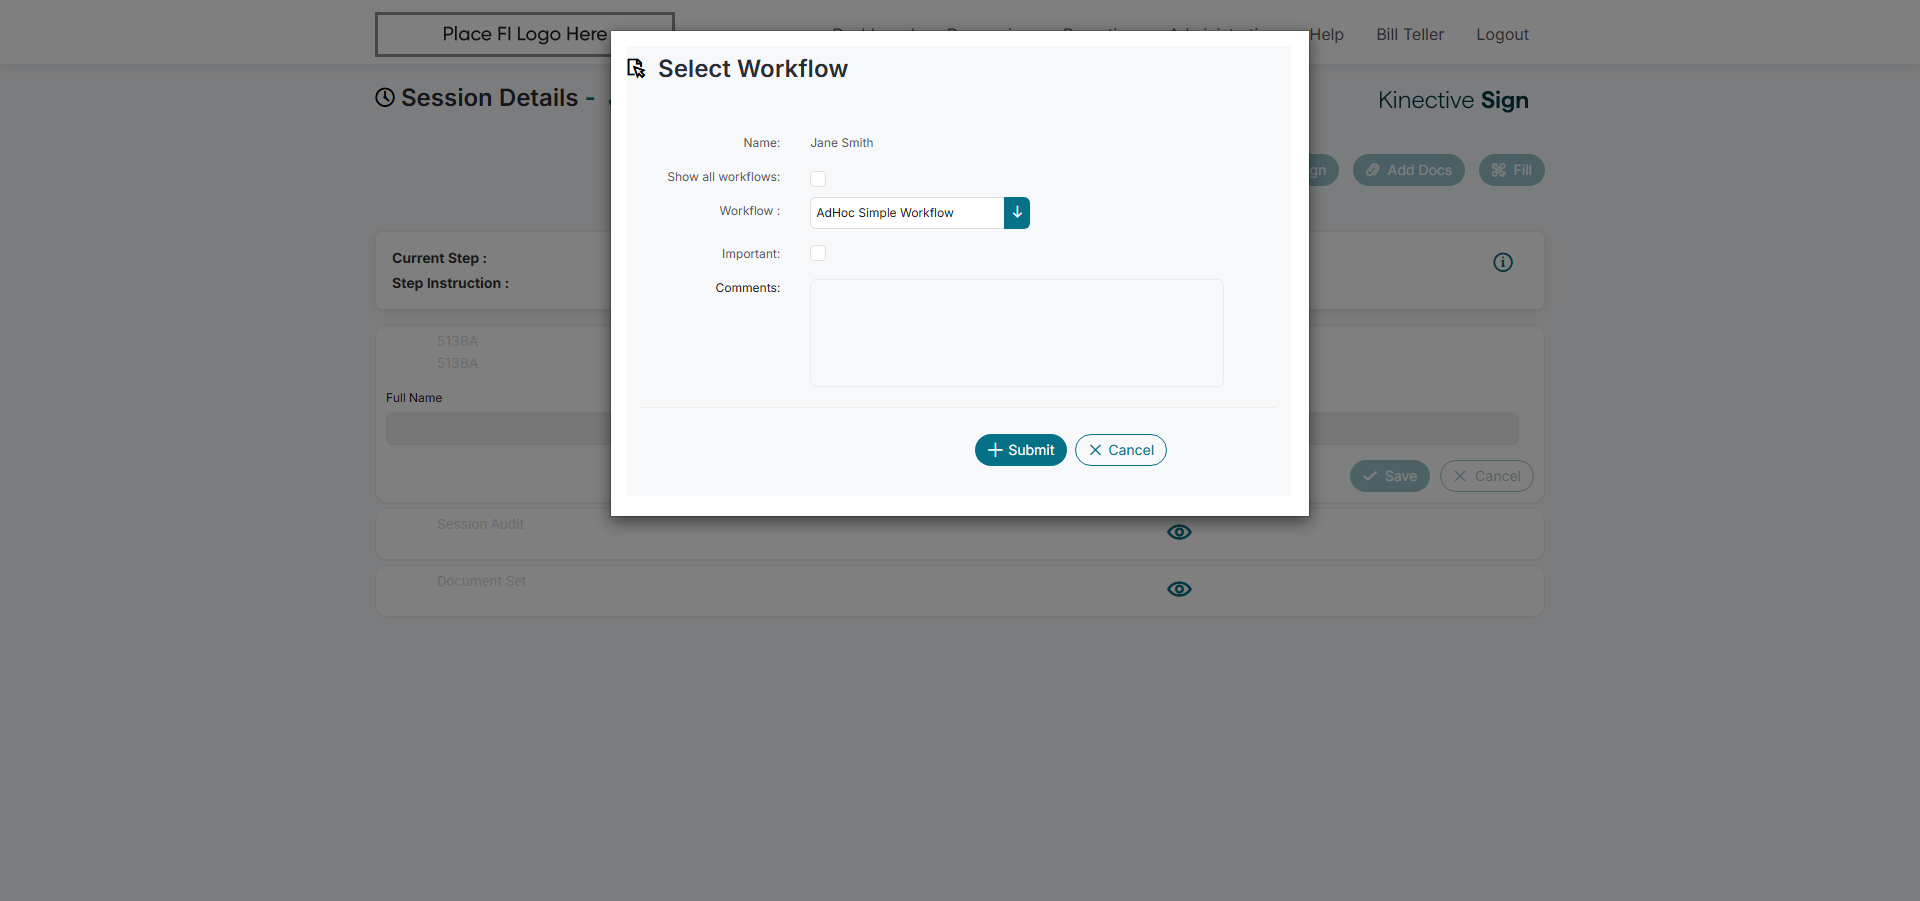Click the Step Instruction label
Image resolution: width=1920 pixels, height=901 pixels.
450,283
